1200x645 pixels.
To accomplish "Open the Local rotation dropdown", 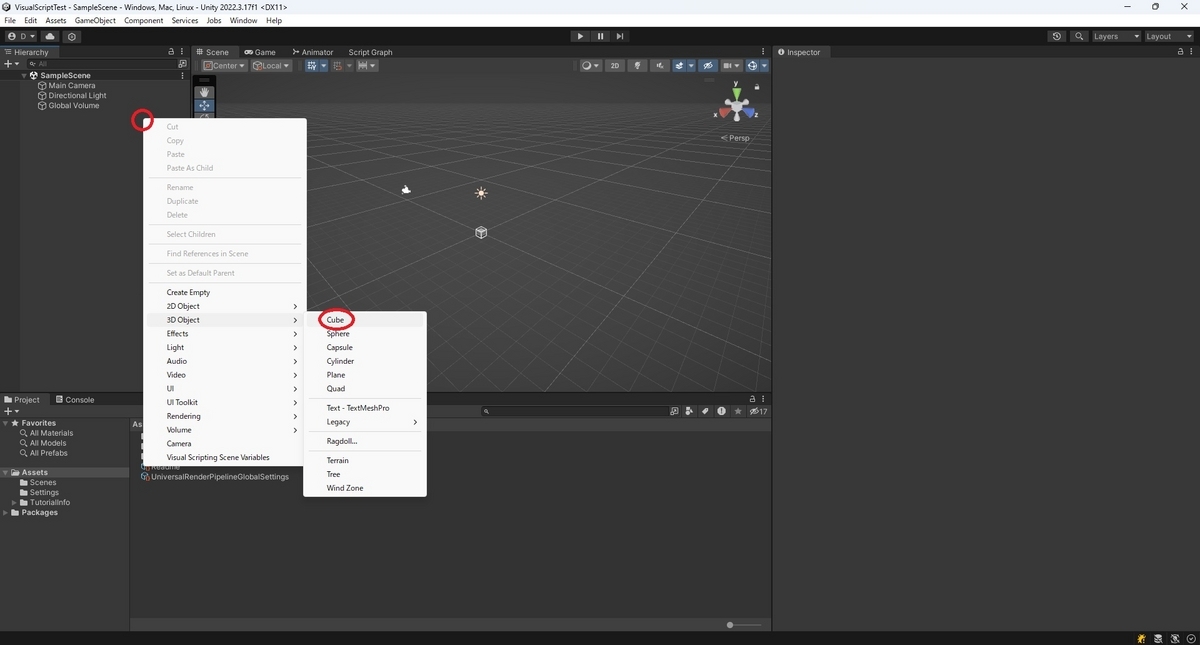I will point(271,66).
